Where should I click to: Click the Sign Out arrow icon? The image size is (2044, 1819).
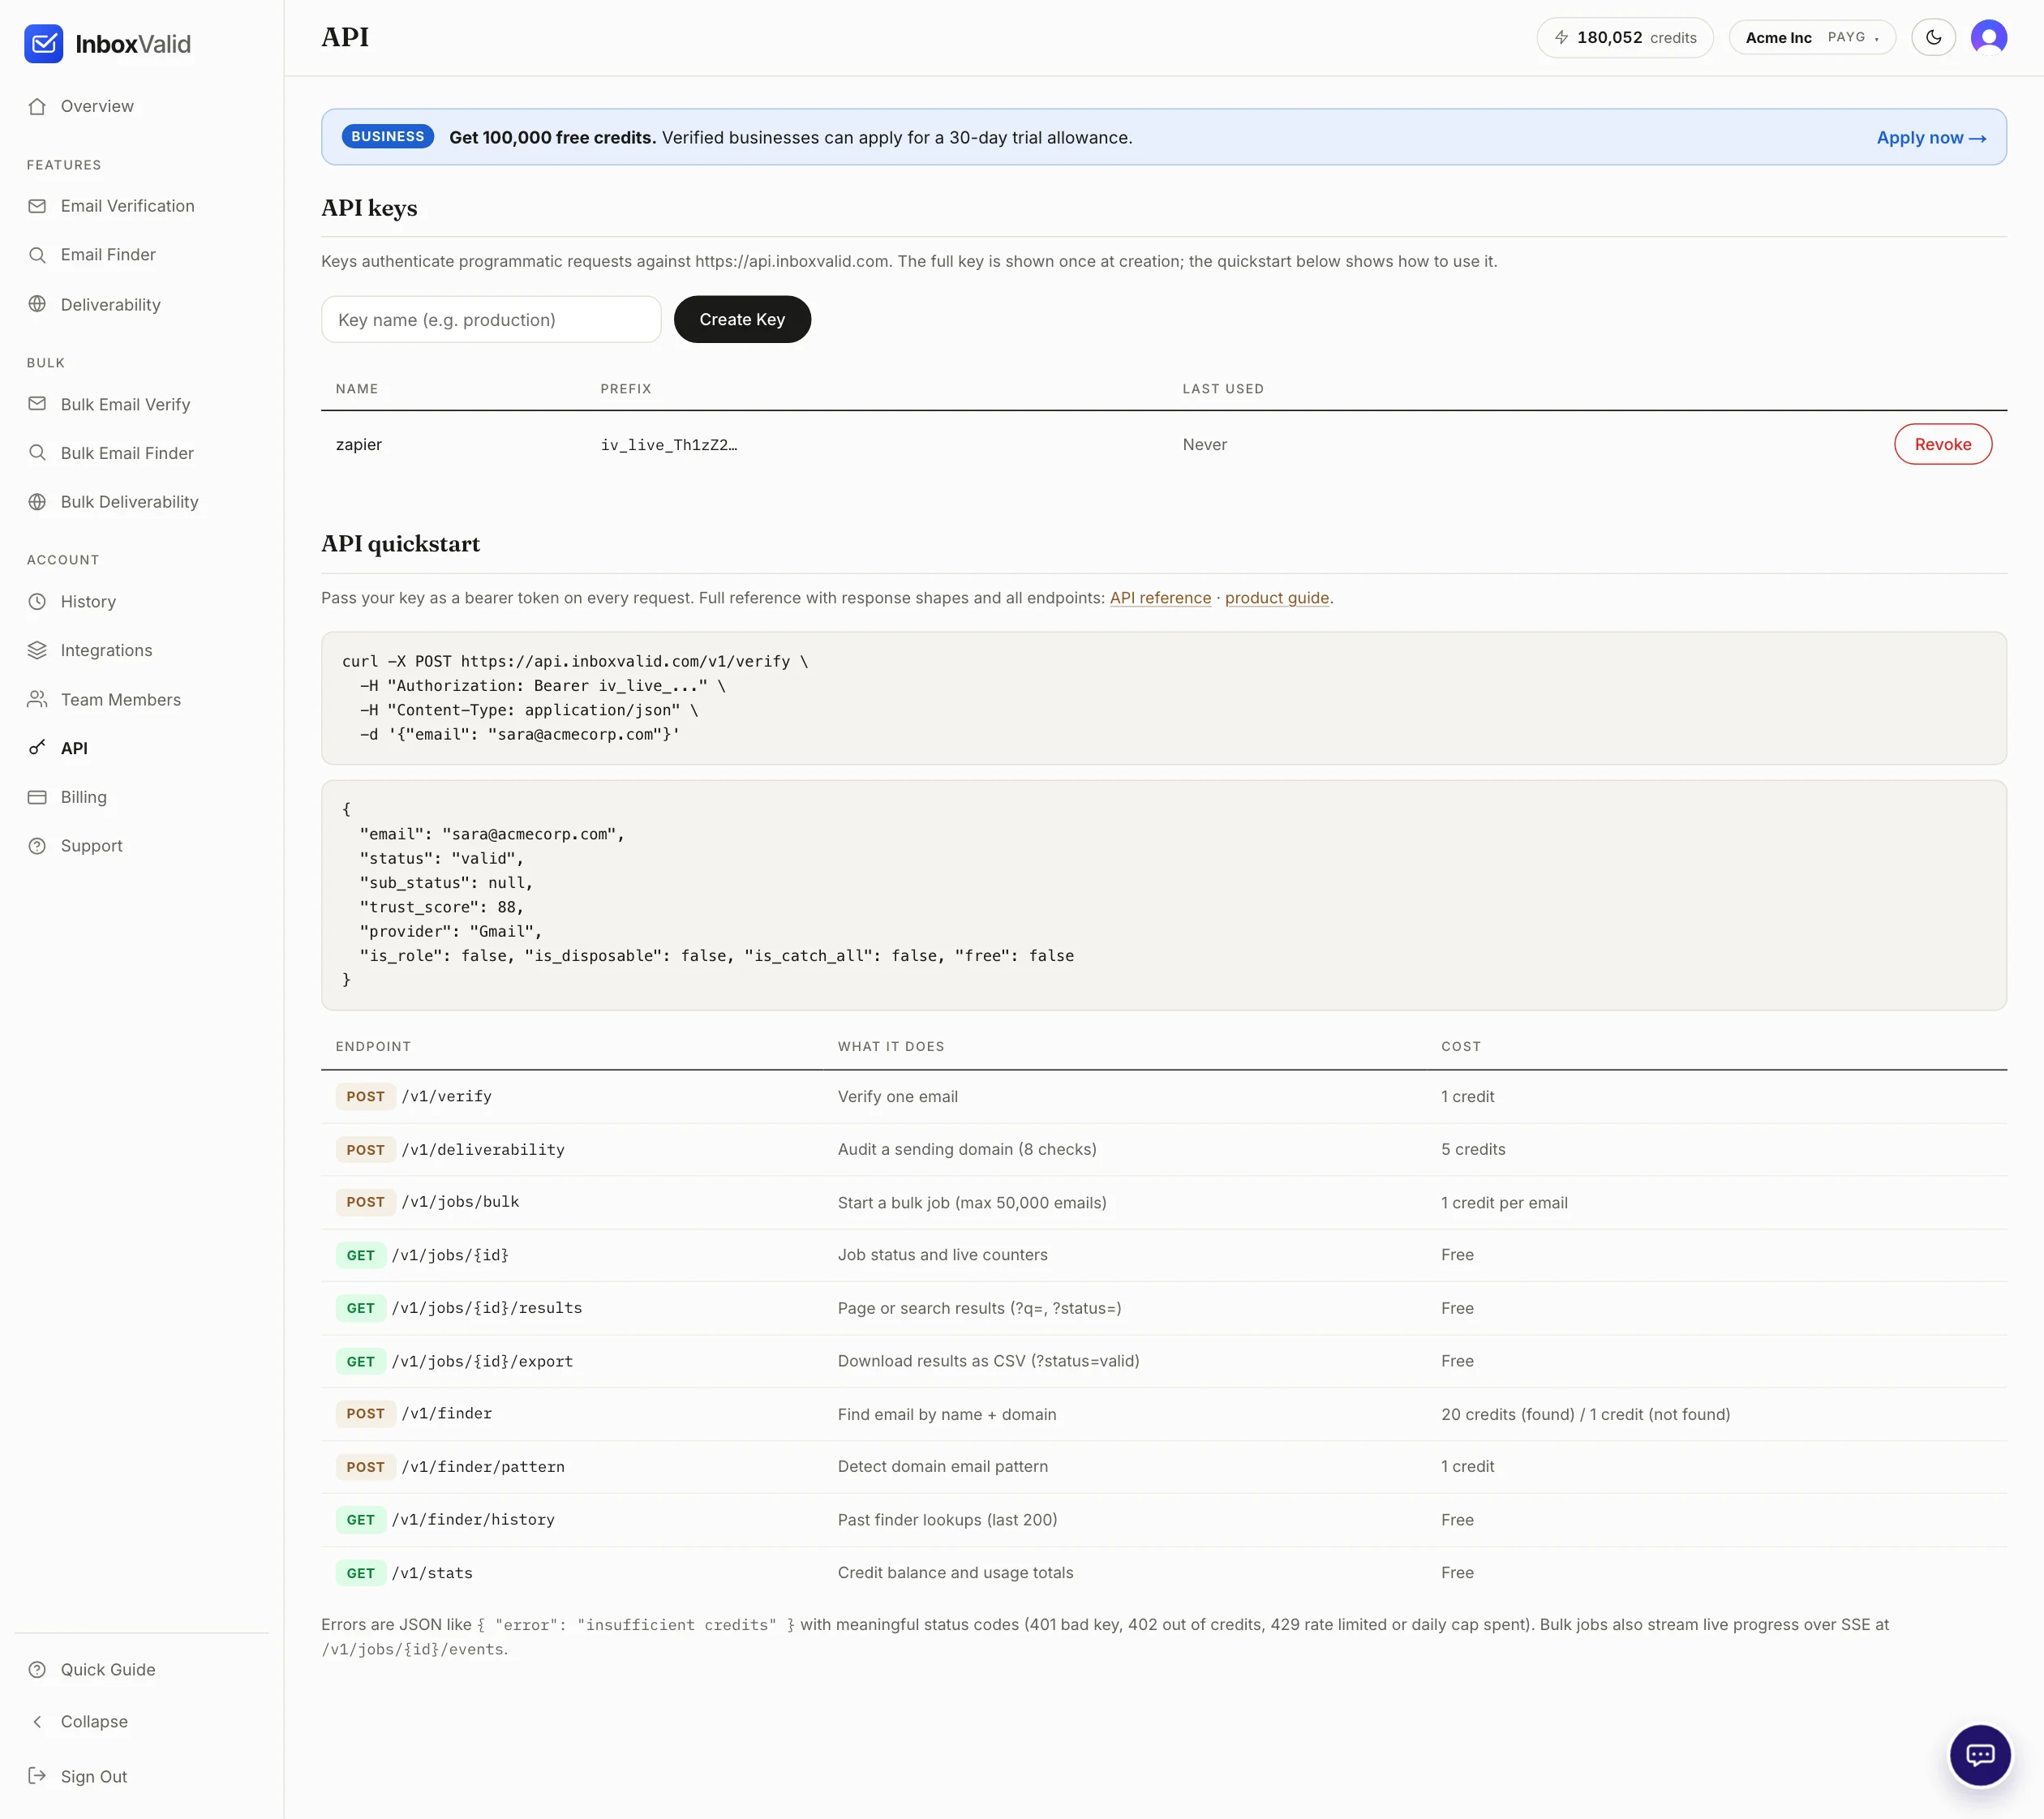(37, 1776)
